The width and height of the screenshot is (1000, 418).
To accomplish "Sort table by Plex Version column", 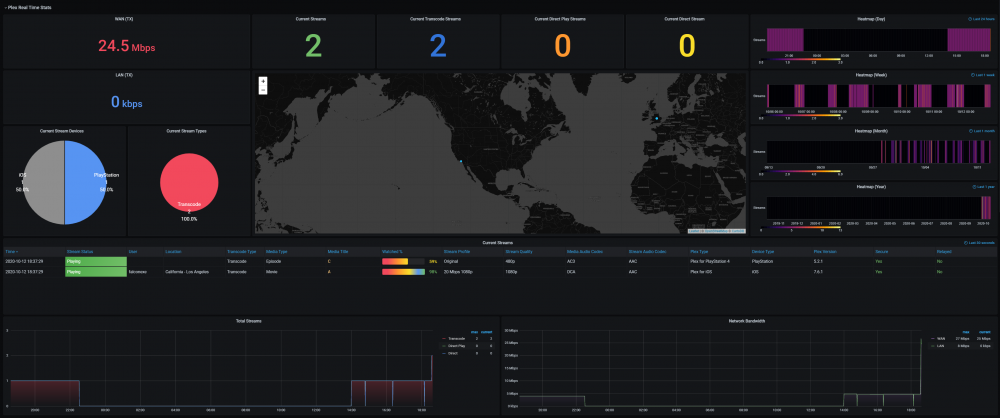I will (x=825, y=251).
